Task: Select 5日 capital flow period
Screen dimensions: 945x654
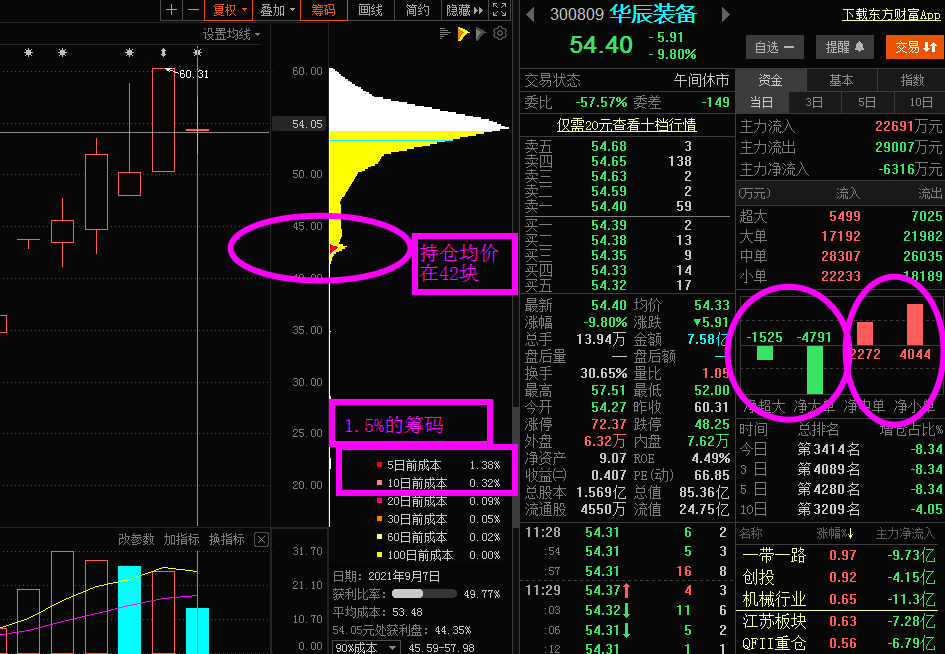Action: pyautogui.click(x=867, y=102)
